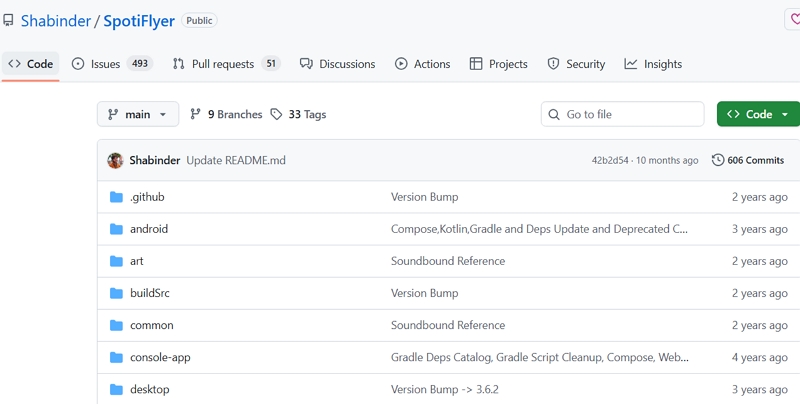The width and height of the screenshot is (800, 404).
Task: Open the Shabinder commit author link
Action: coord(155,160)
